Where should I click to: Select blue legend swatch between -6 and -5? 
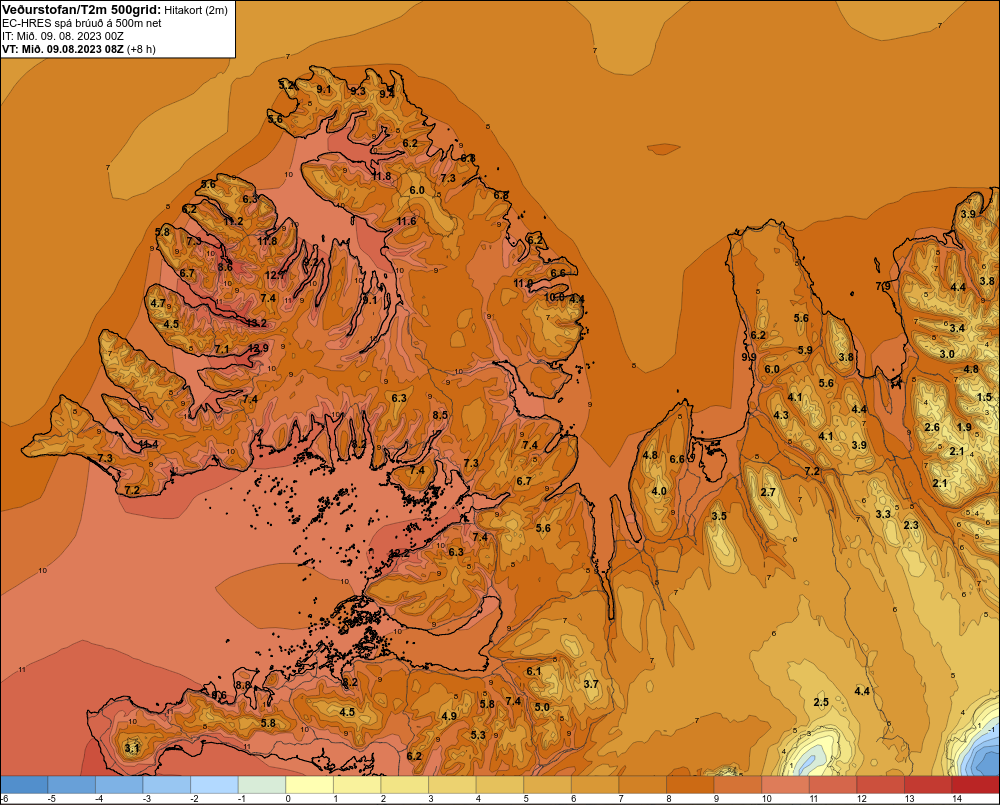pos(24,785)
